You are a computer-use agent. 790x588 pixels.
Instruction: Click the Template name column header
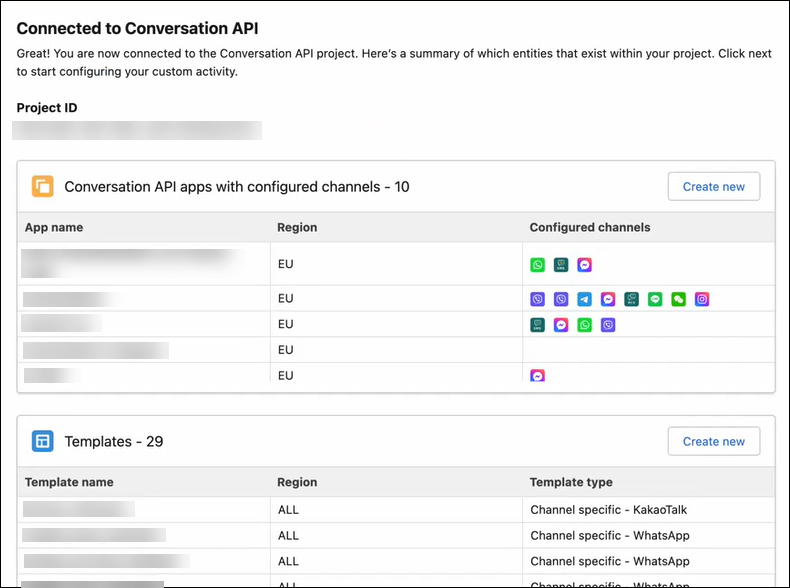69,482
